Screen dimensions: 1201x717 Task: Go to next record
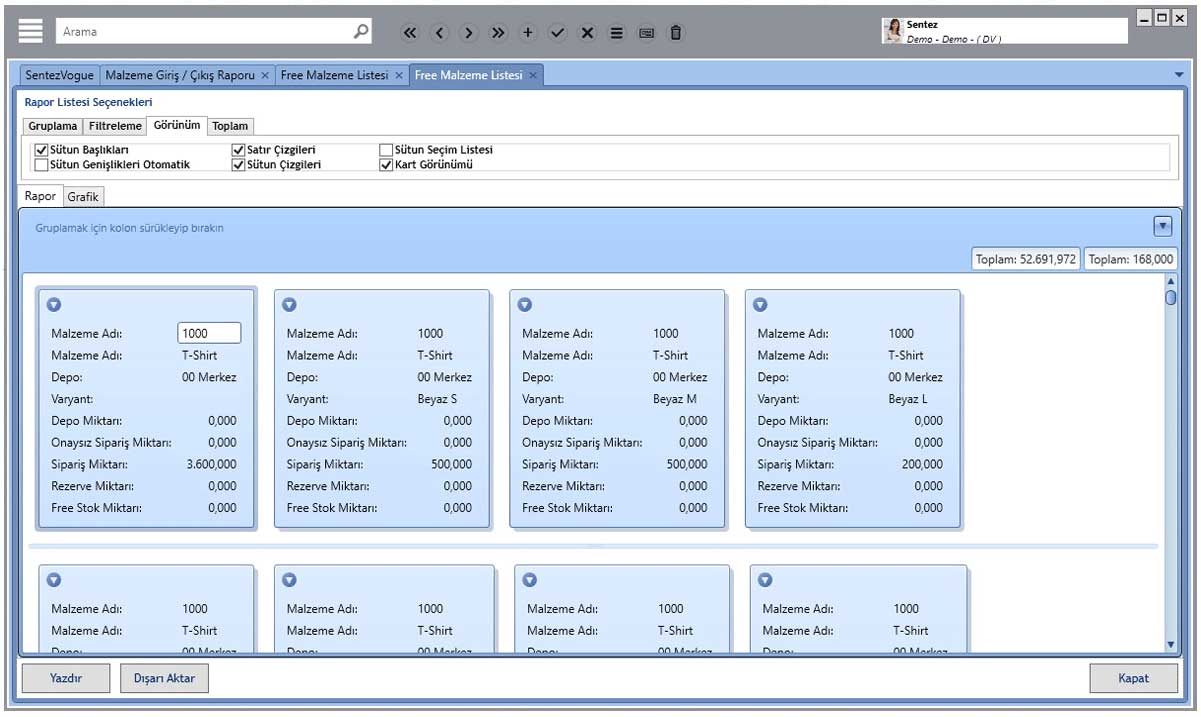pyautogui.click(x=468, y=32)
